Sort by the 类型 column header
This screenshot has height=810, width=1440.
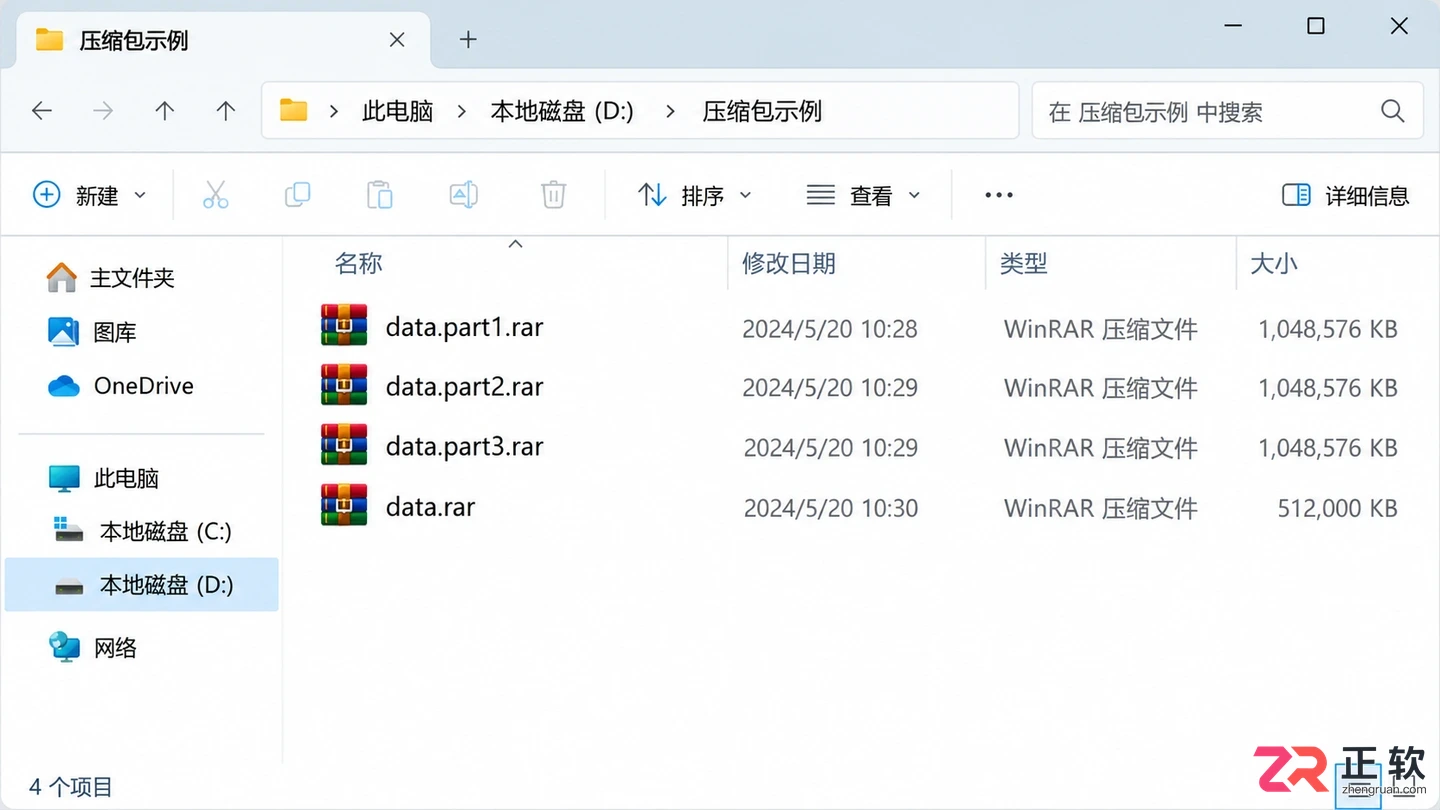point(1023,263)
